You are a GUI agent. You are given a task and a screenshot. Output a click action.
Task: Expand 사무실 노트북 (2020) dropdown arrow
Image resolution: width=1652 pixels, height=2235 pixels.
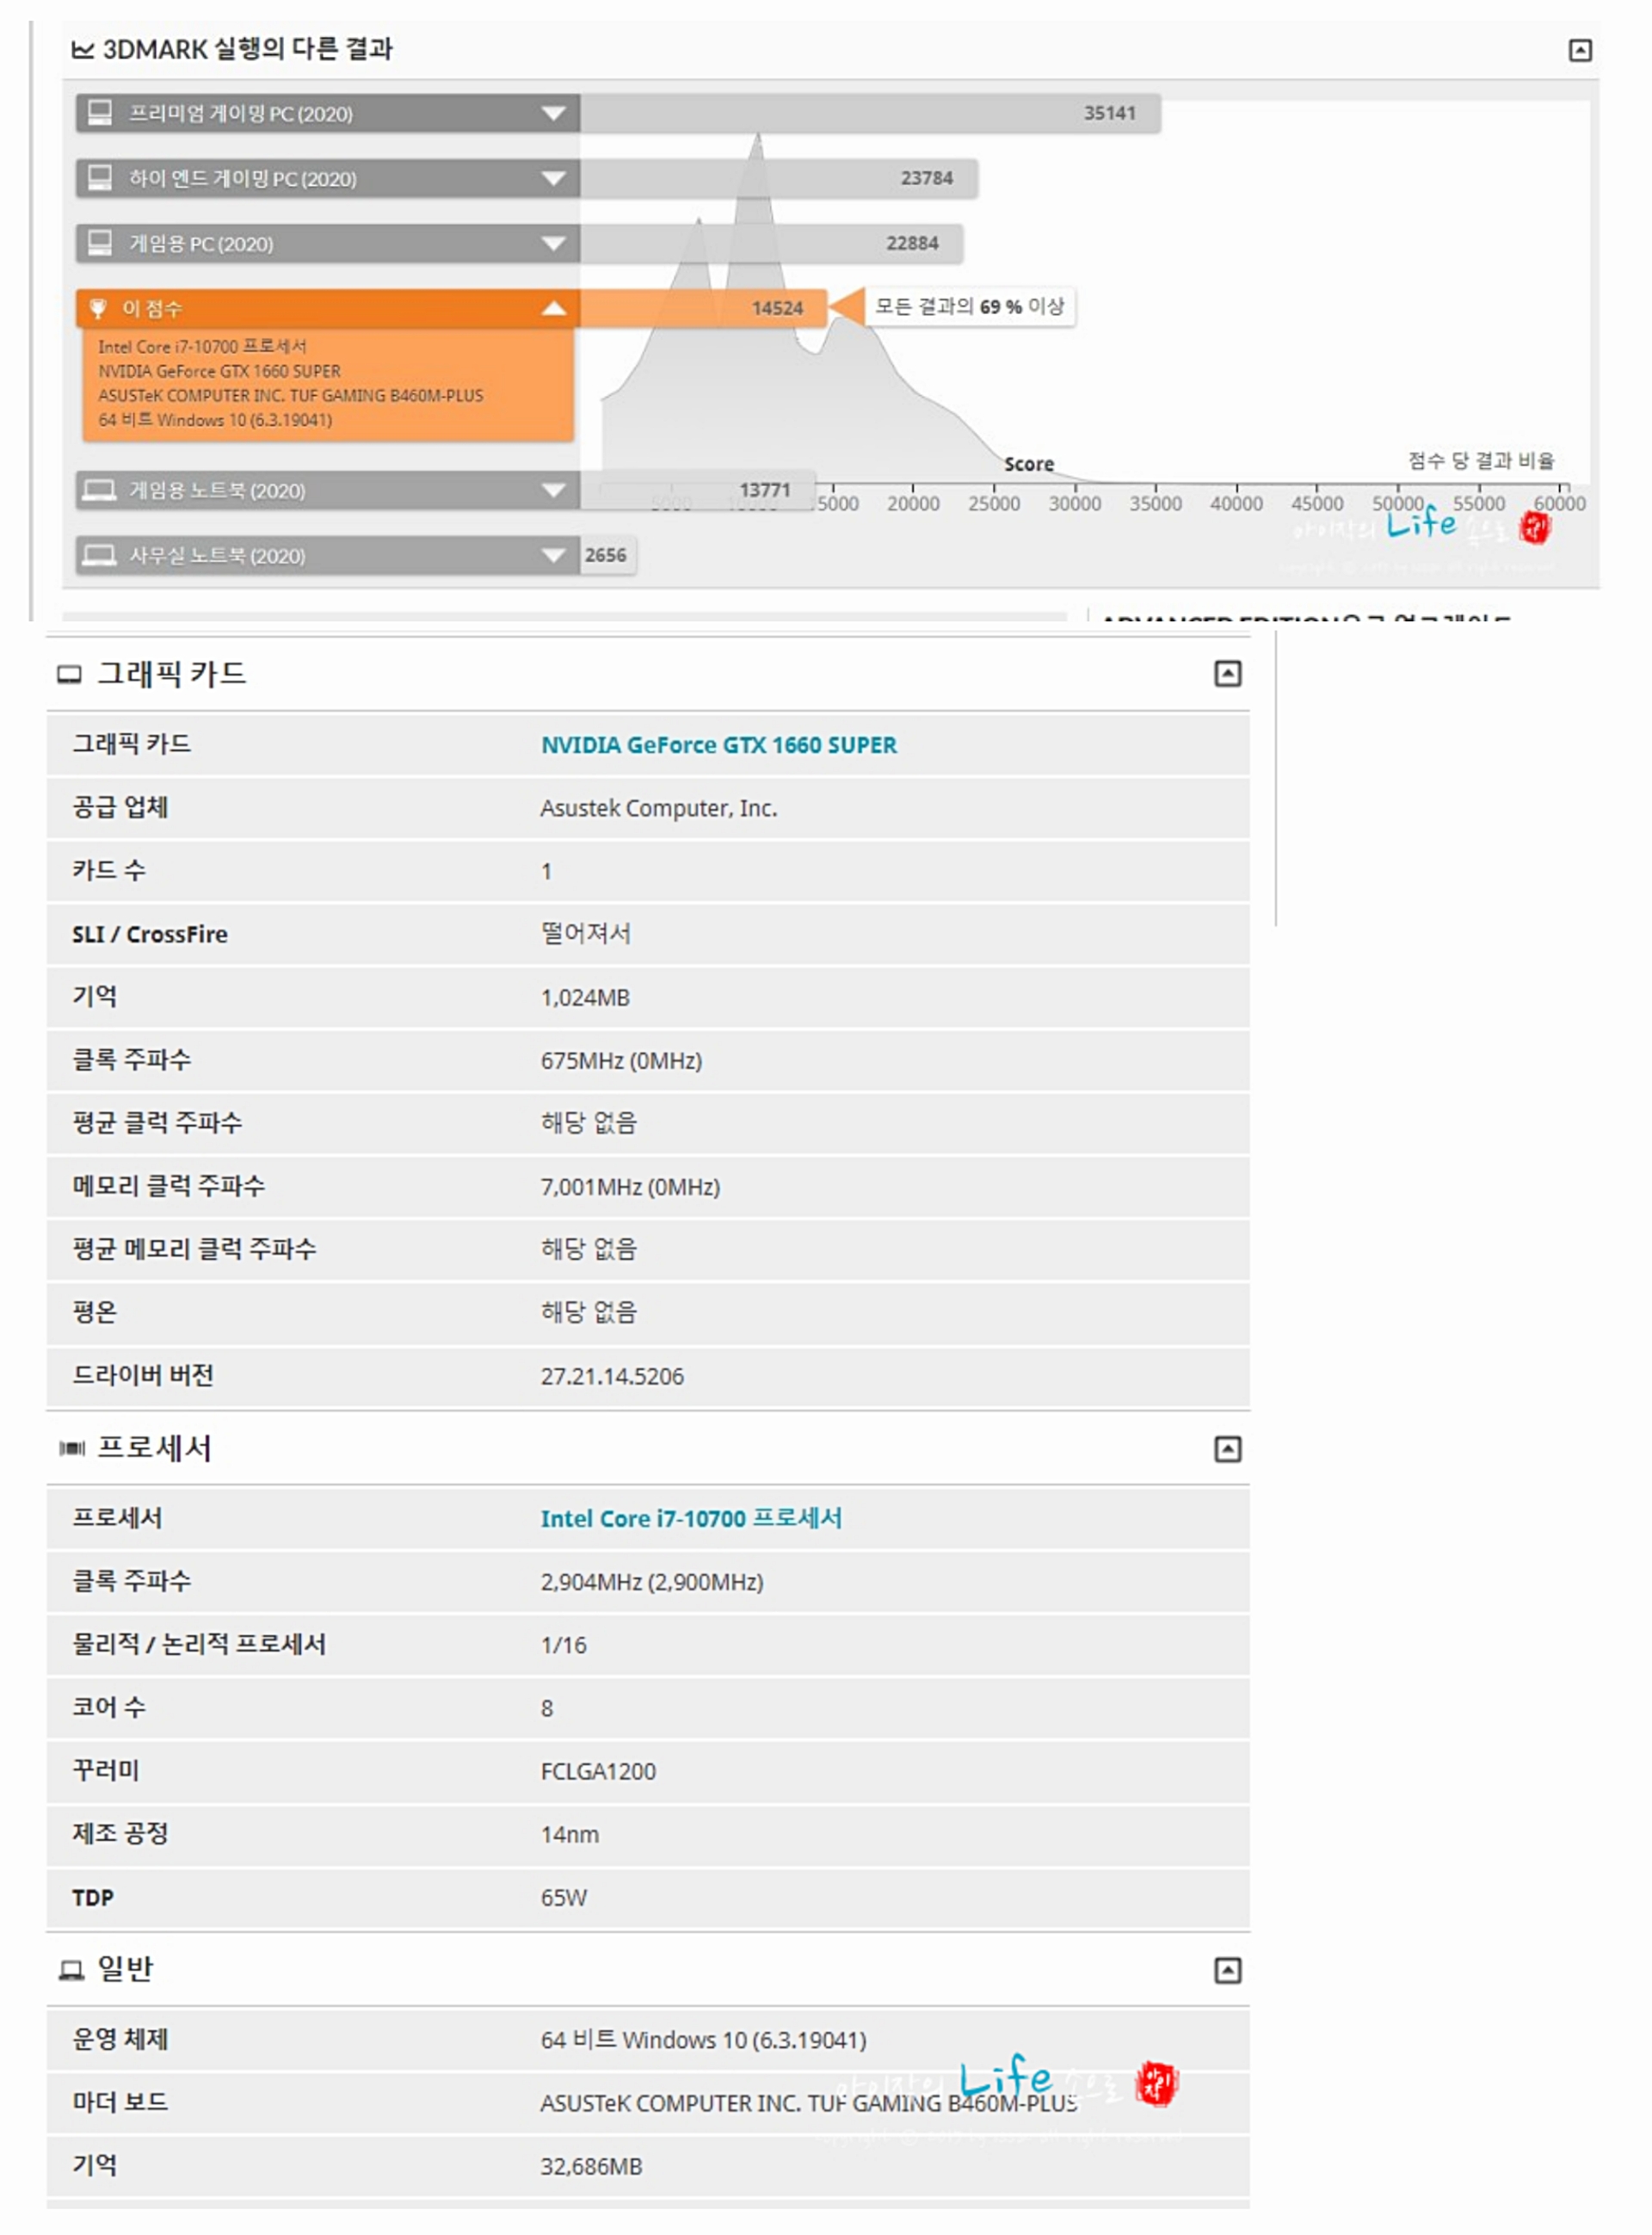coord(553,556)
